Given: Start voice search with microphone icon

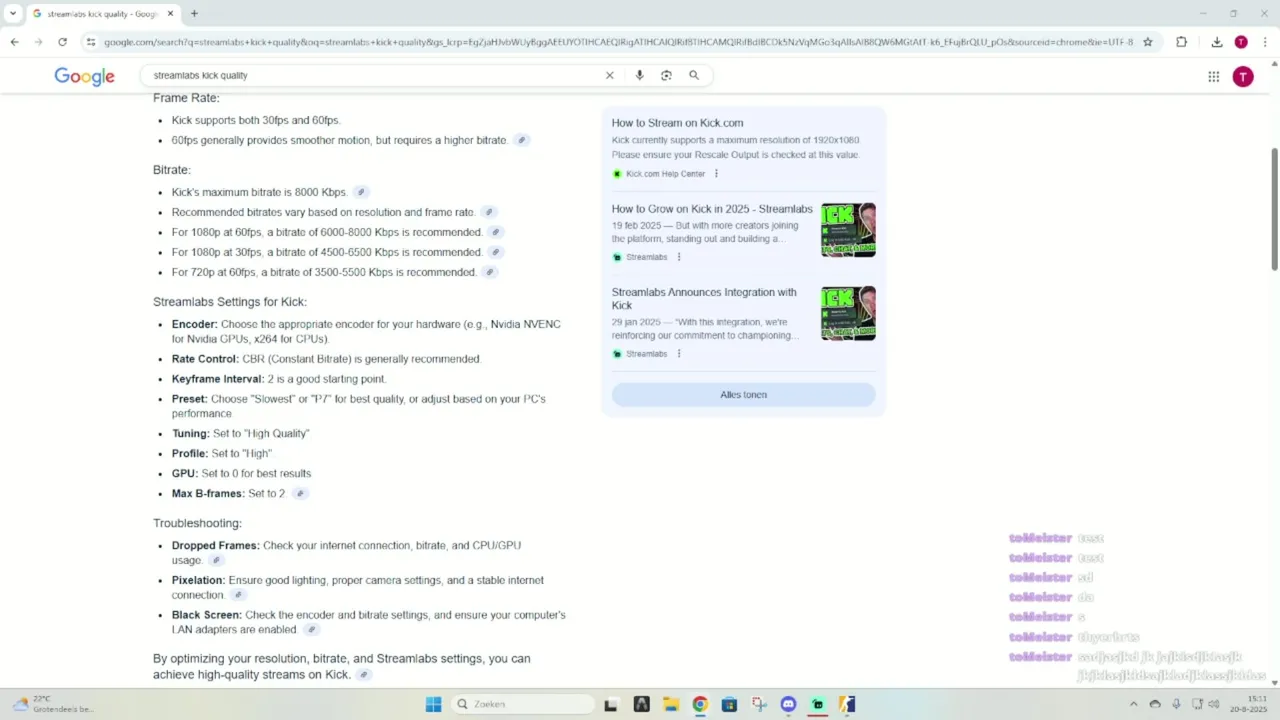Looking at the screenshot, I should pos(639,75).
